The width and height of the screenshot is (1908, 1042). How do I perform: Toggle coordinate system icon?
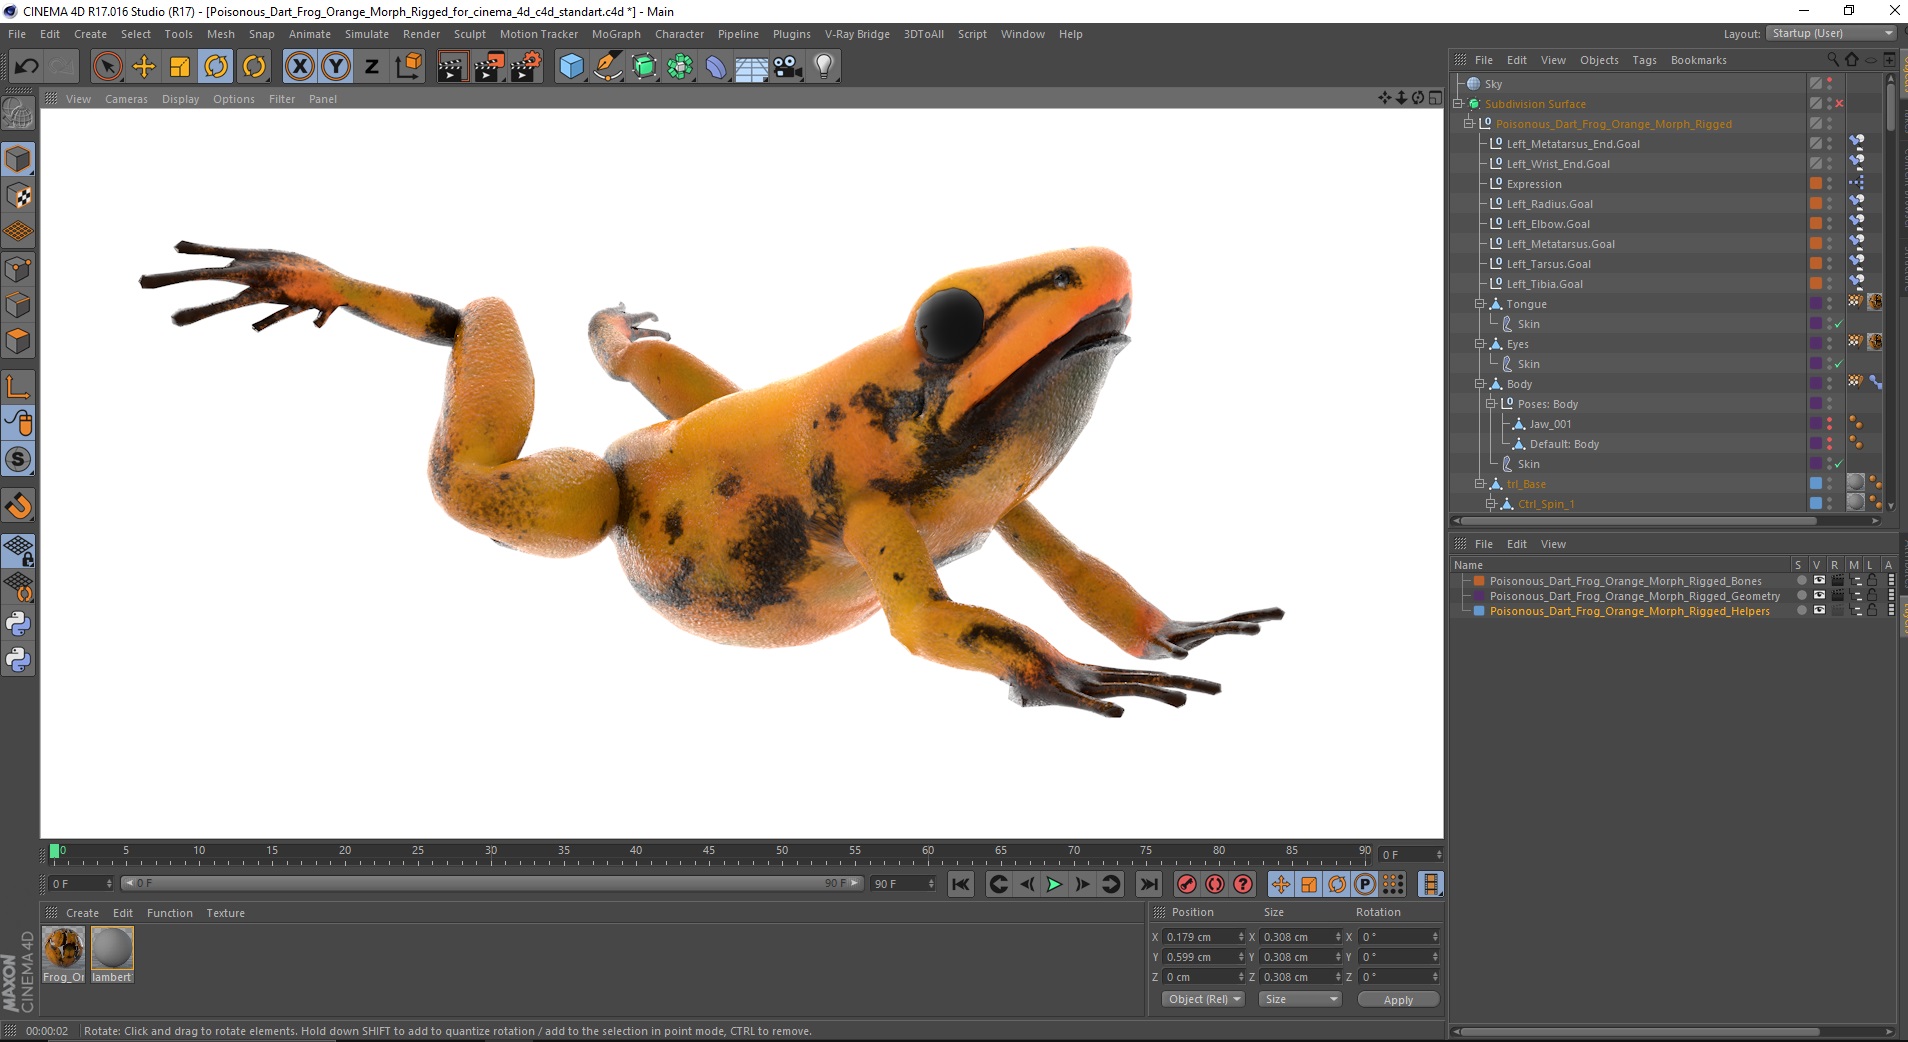coord(408,67)
